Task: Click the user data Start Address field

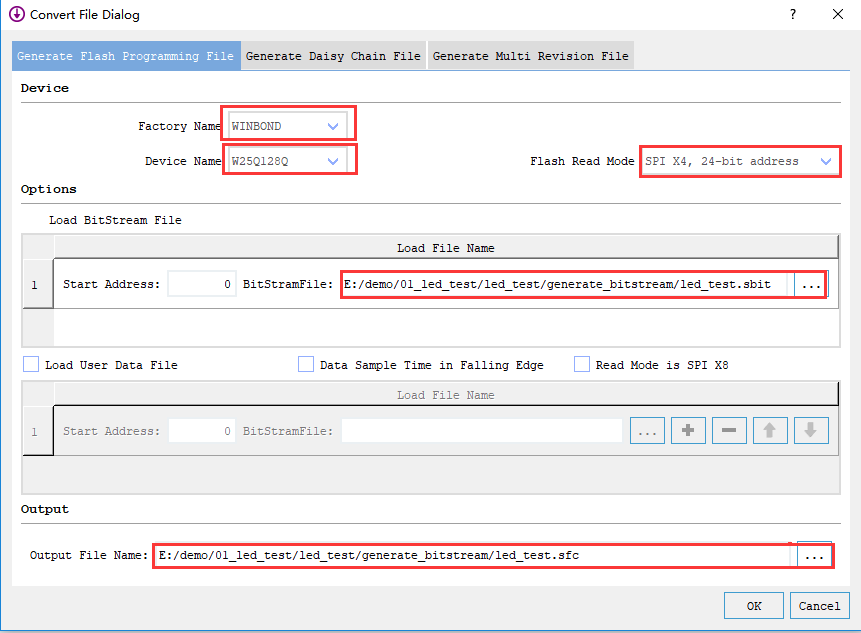Action: pyautogui.click(x=202, y=431)
